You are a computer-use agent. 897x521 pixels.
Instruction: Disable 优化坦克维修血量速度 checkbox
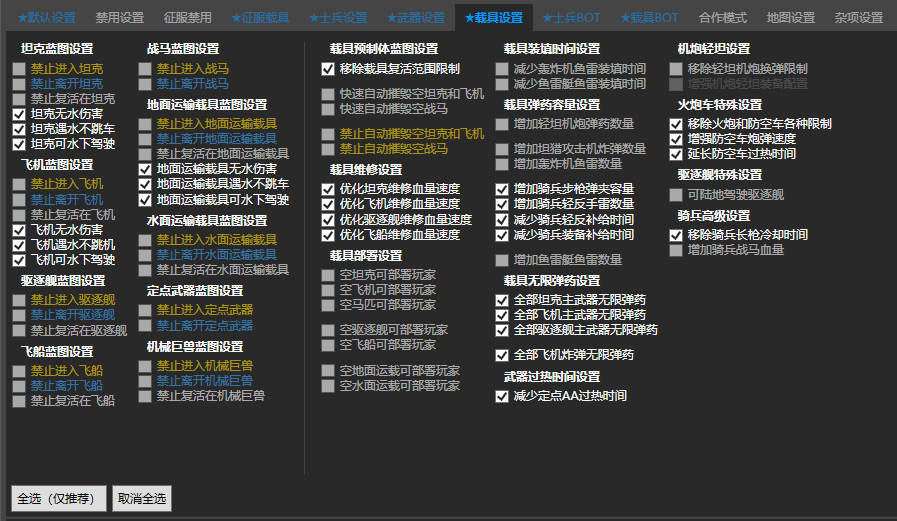[x=328, y=189]
